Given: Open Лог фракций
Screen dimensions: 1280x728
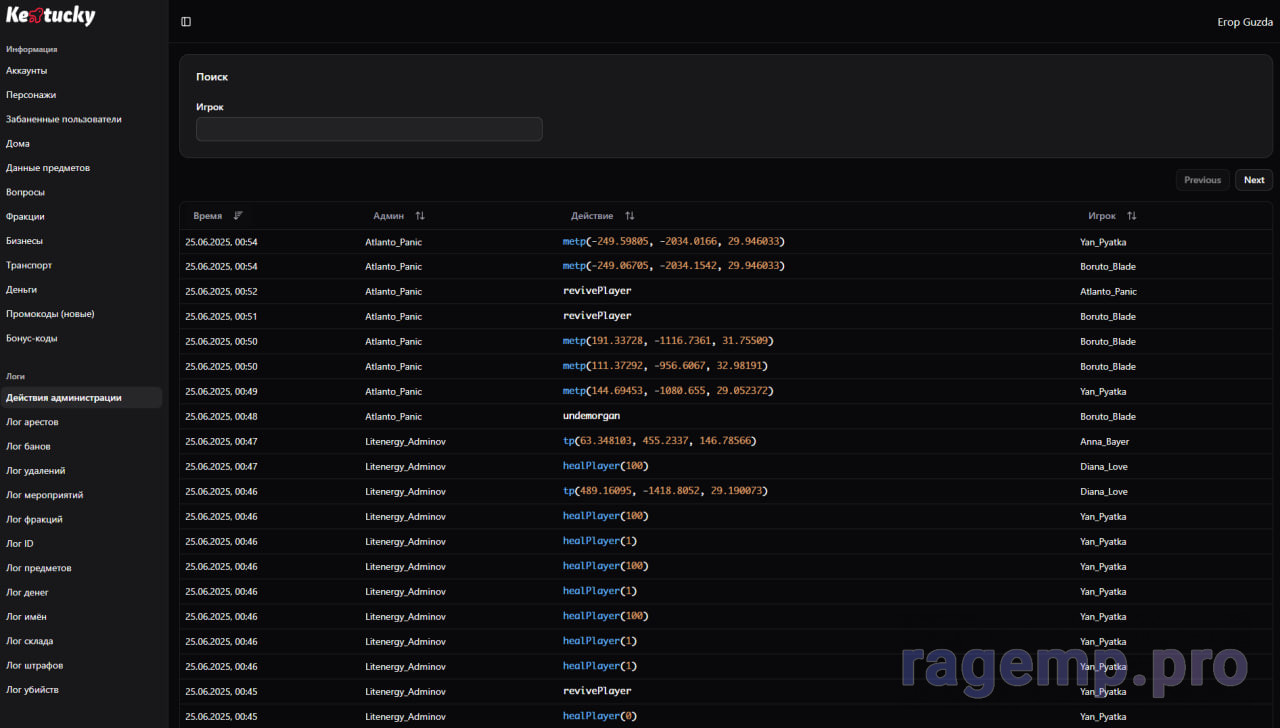Looking at the screenshot, I should click(35, 519).
